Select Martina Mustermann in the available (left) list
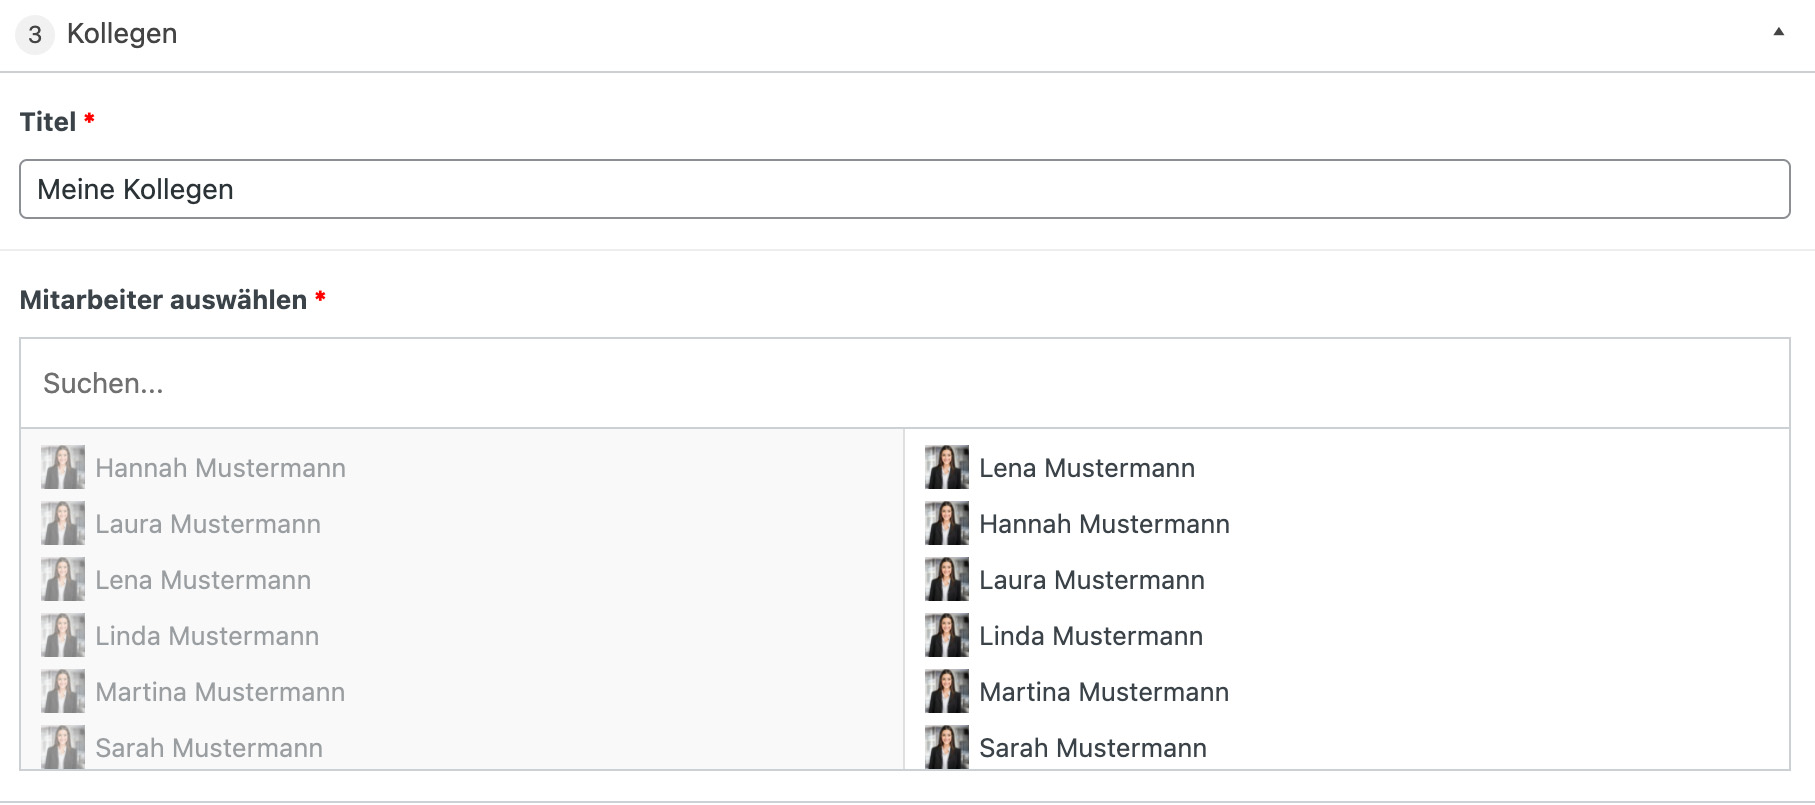This screenshot has width=1815, height=805. 220,692
